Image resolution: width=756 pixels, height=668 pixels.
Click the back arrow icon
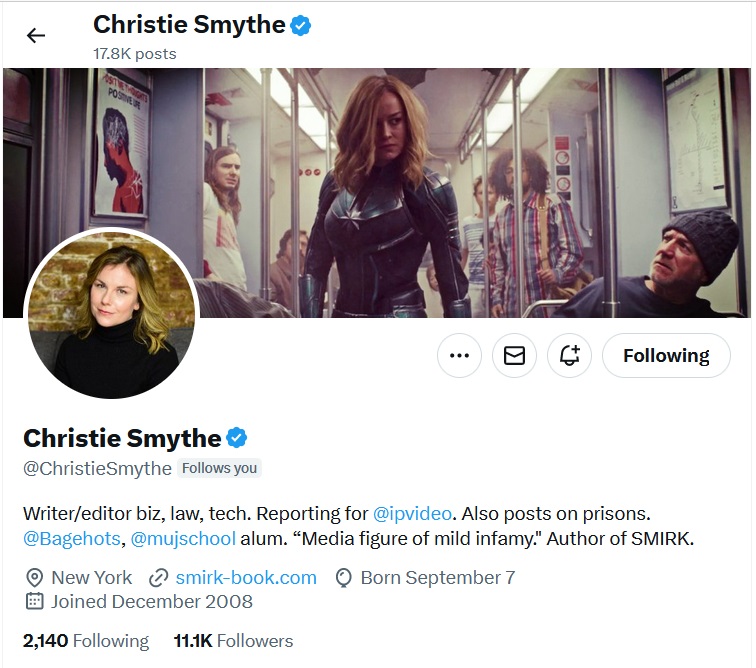[x=36, y=36]
